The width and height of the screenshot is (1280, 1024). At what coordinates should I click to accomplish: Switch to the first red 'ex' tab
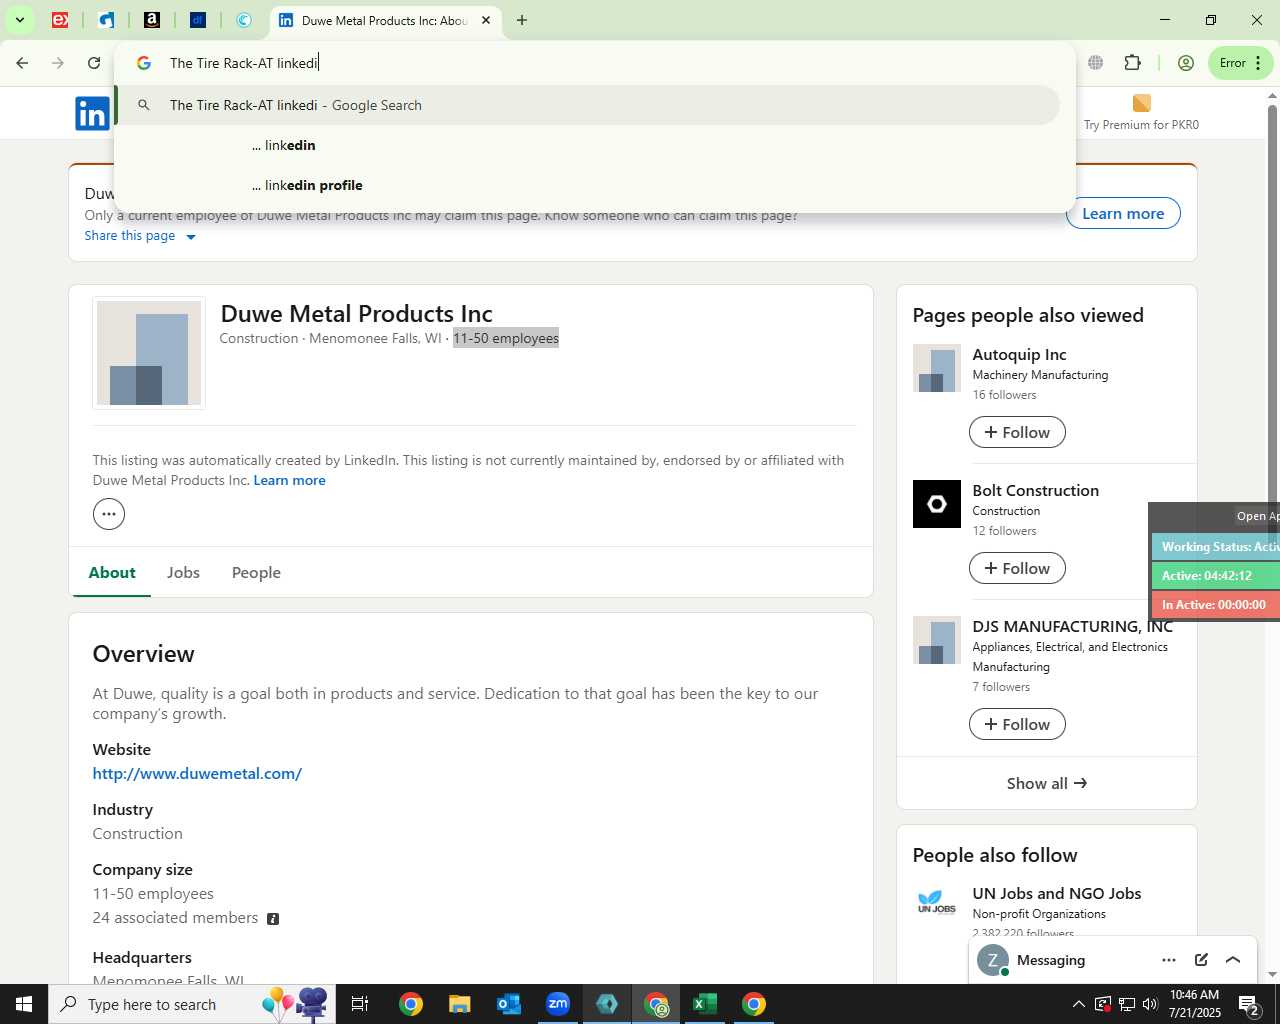[x=60, y=20]
